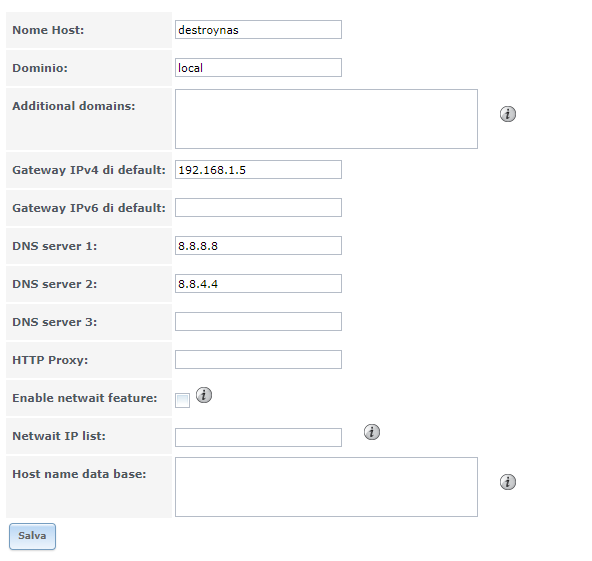Click the empty Gateway IPv6 field
592x561 pixels.
pyautogui.click(x=258, y=208)
